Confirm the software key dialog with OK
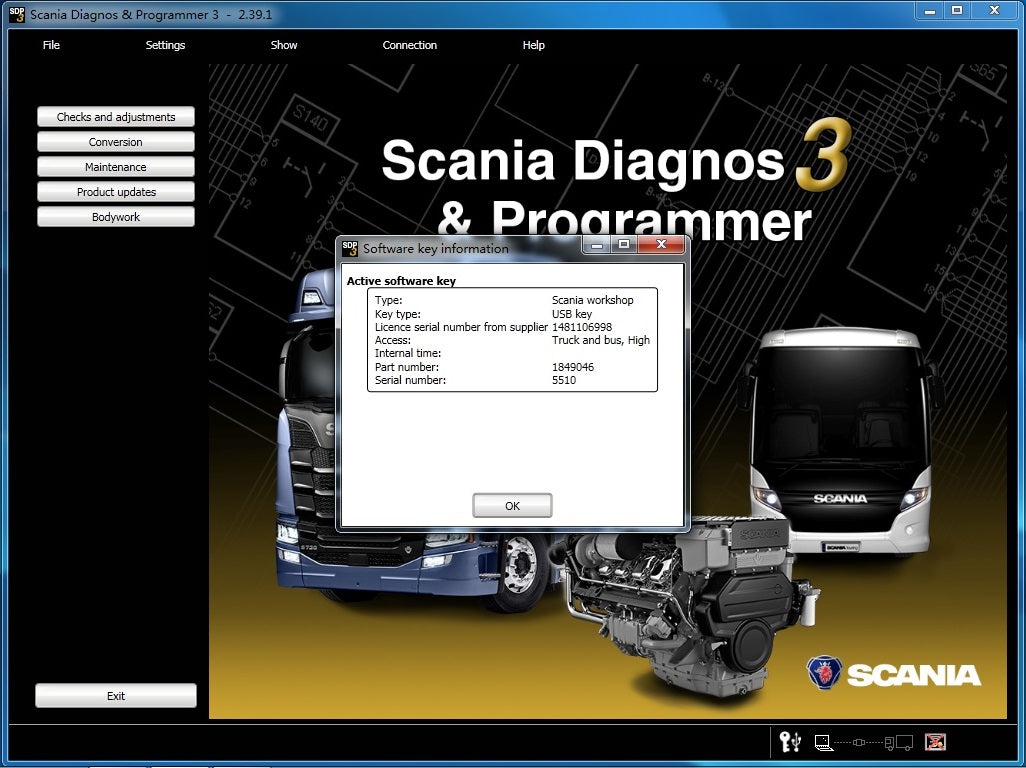The width and height of the screenshot is (1026, 768). 512,505
